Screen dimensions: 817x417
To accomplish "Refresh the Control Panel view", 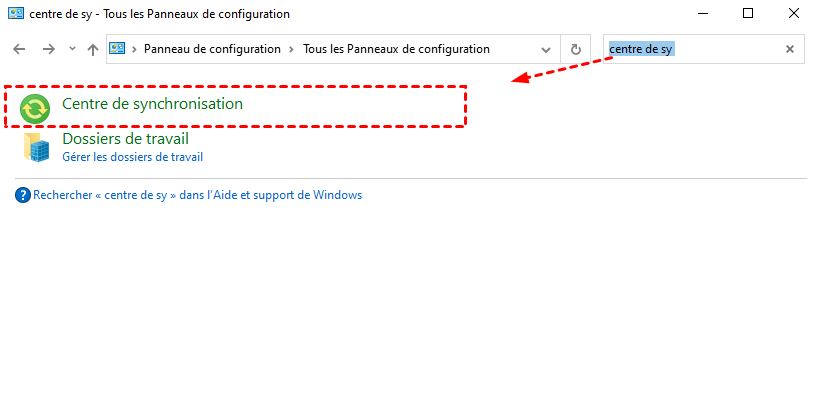I will 576,49.
